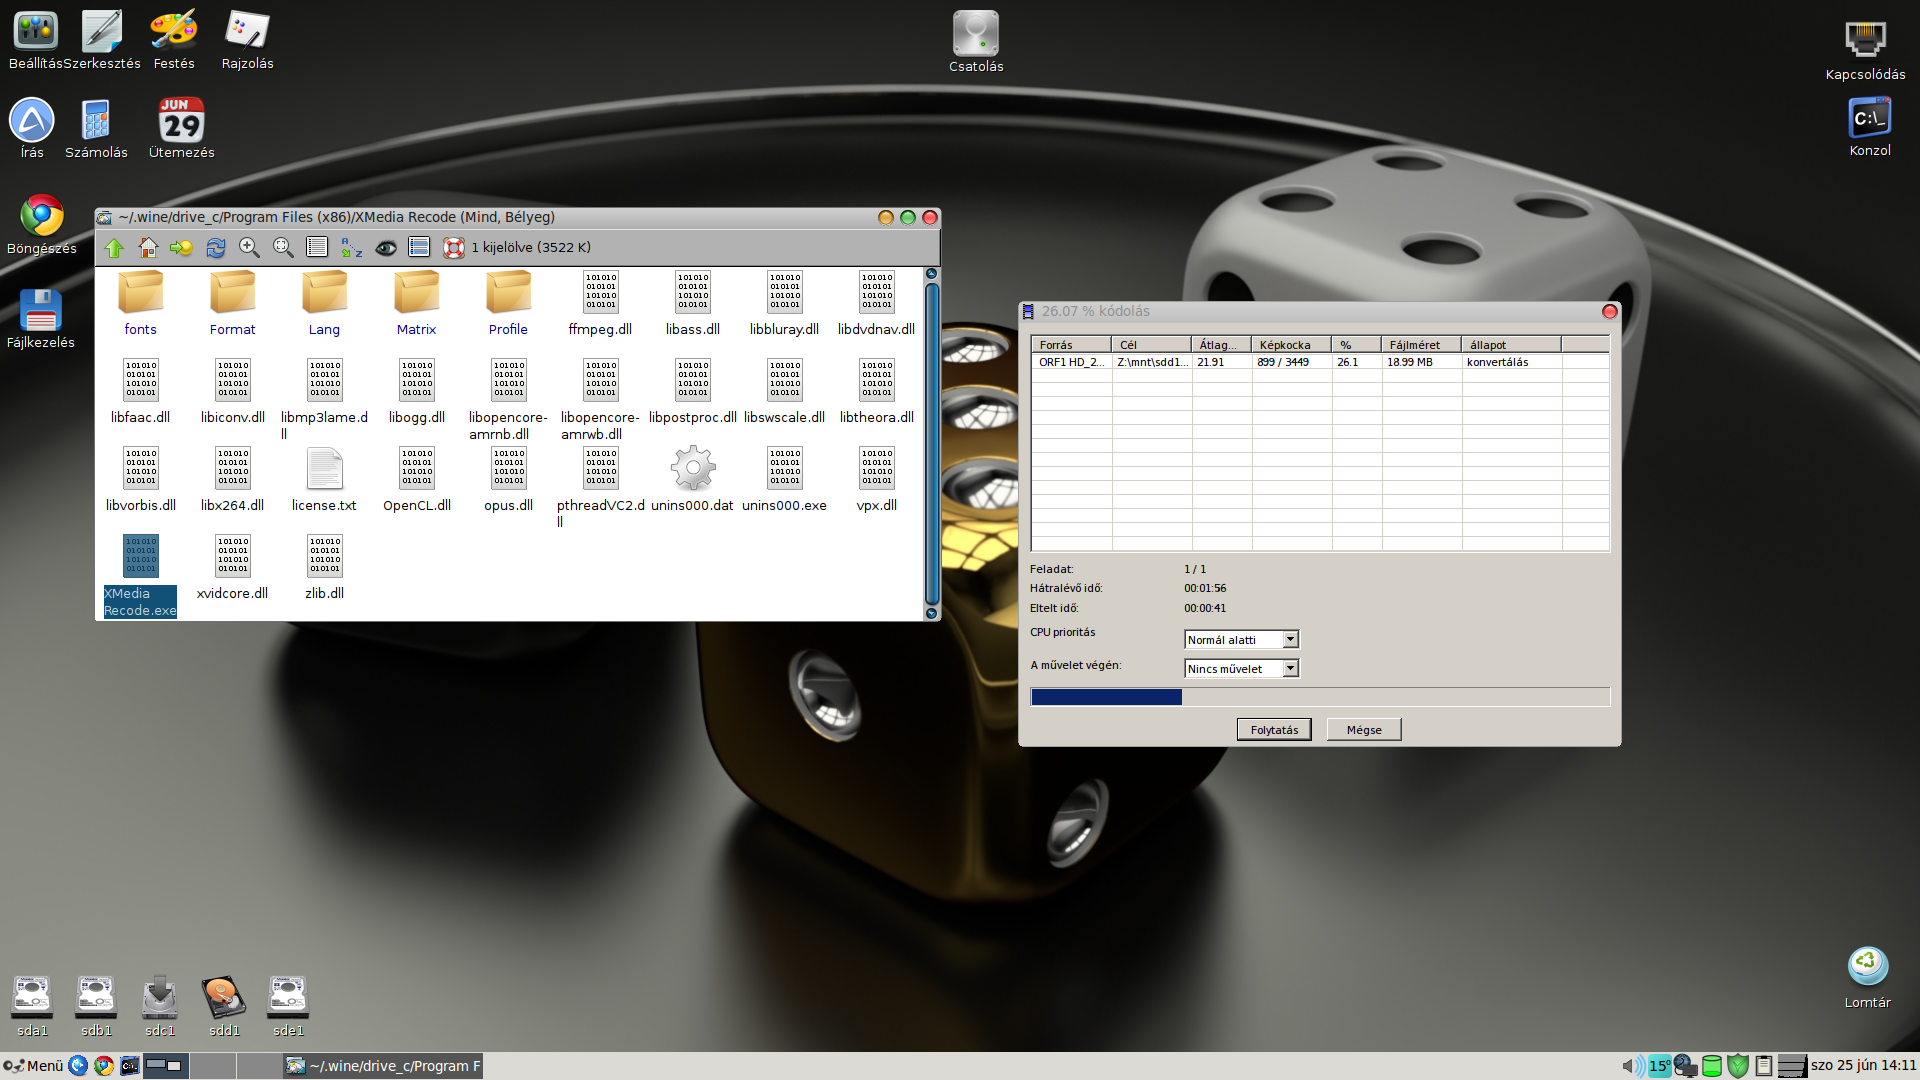This screenshot has height=1080, width=1920.
Task: Open the Beállítás desktop icon
Action: click(36, 41)
